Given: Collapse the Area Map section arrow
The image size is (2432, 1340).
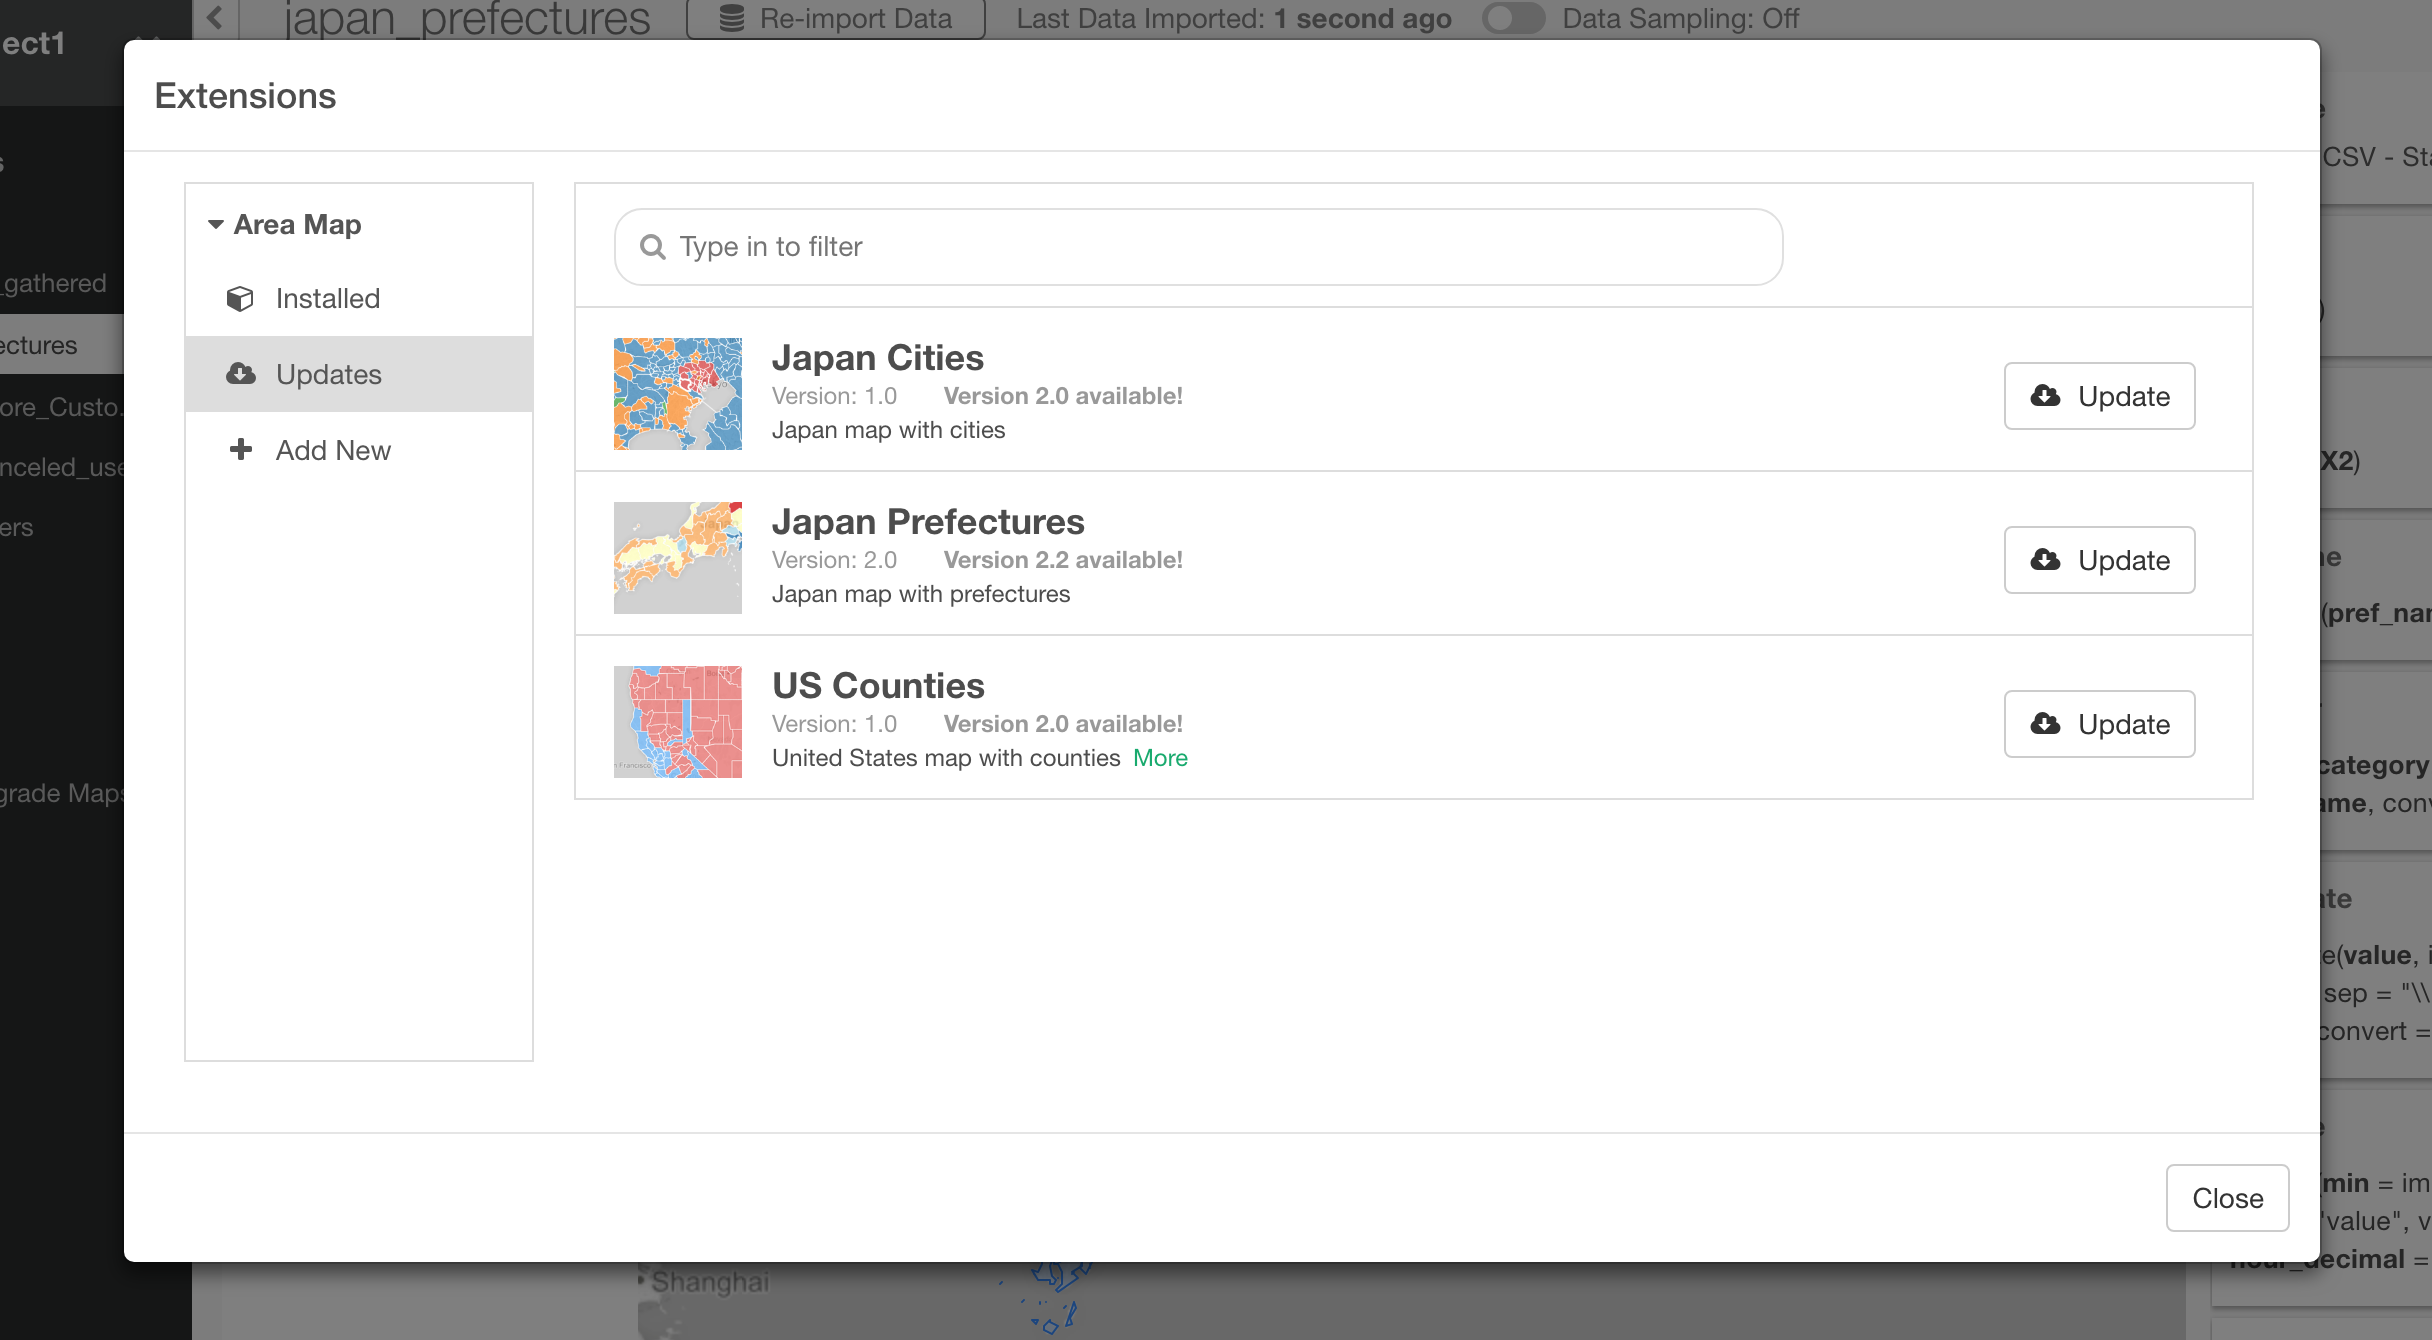Looking at the screenshot, I should pyautogui.click(x=215, y=225).
